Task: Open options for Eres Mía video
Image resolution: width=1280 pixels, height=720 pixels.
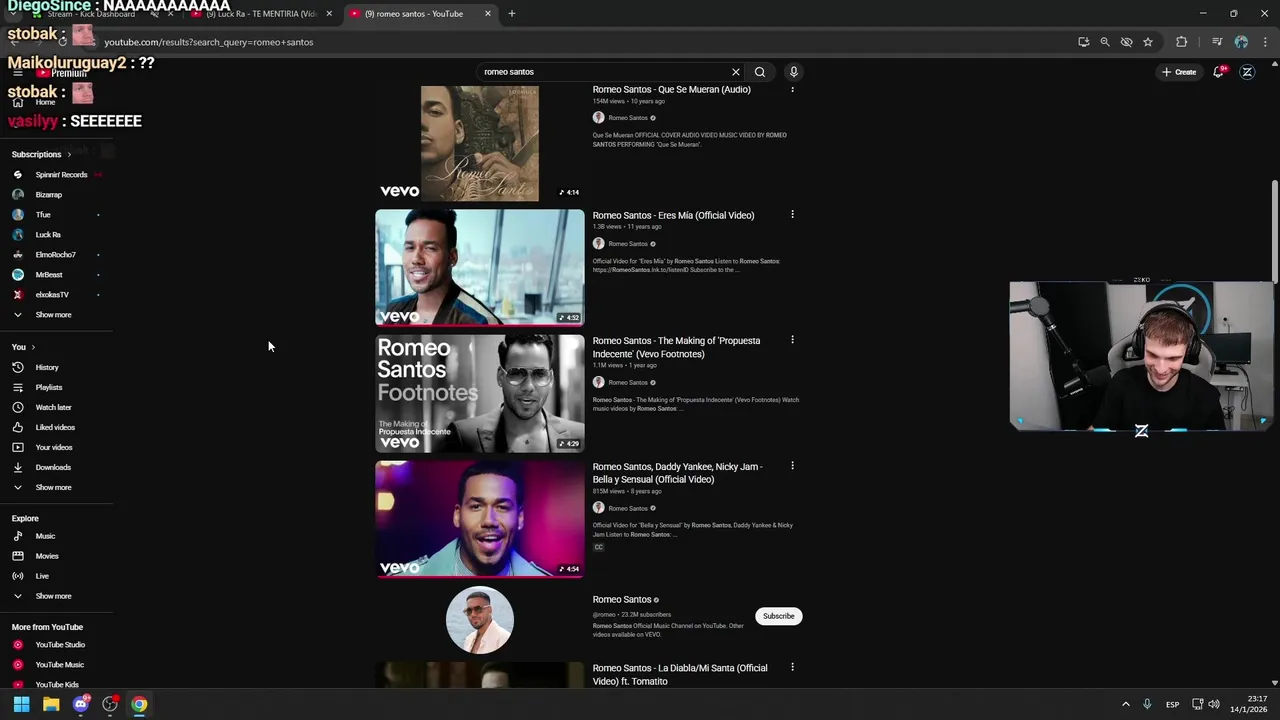Action: click(x=792, y=214)
